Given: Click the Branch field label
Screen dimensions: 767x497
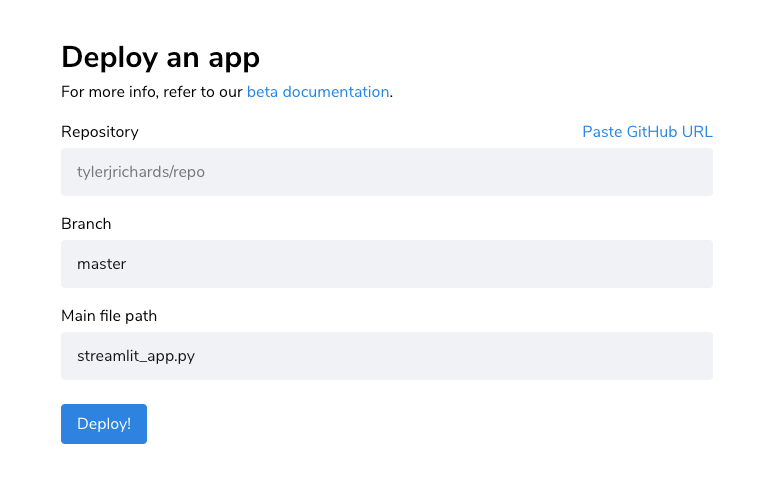Looking at the screenshot, I should pos(86,224).
